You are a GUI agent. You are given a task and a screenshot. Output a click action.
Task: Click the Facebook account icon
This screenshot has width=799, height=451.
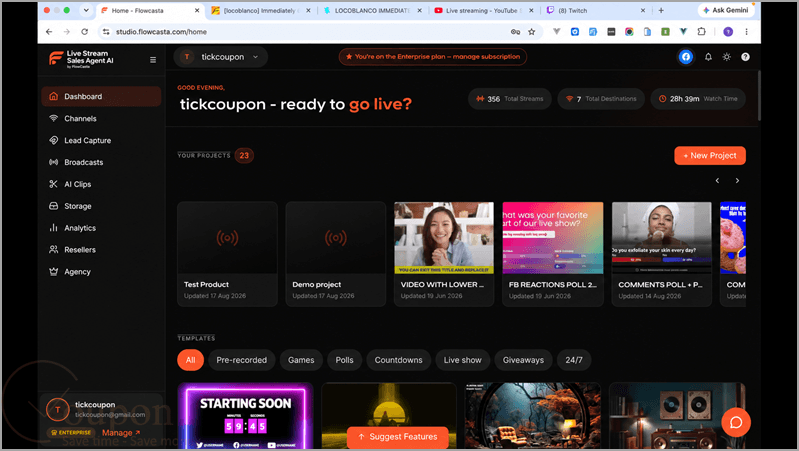685,57
